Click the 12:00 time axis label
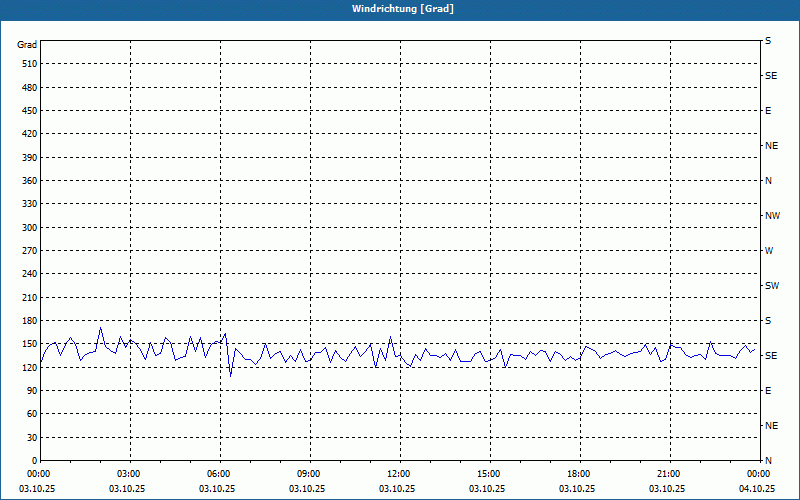Viewport: 800px width, 500px height. coord(398,474)
